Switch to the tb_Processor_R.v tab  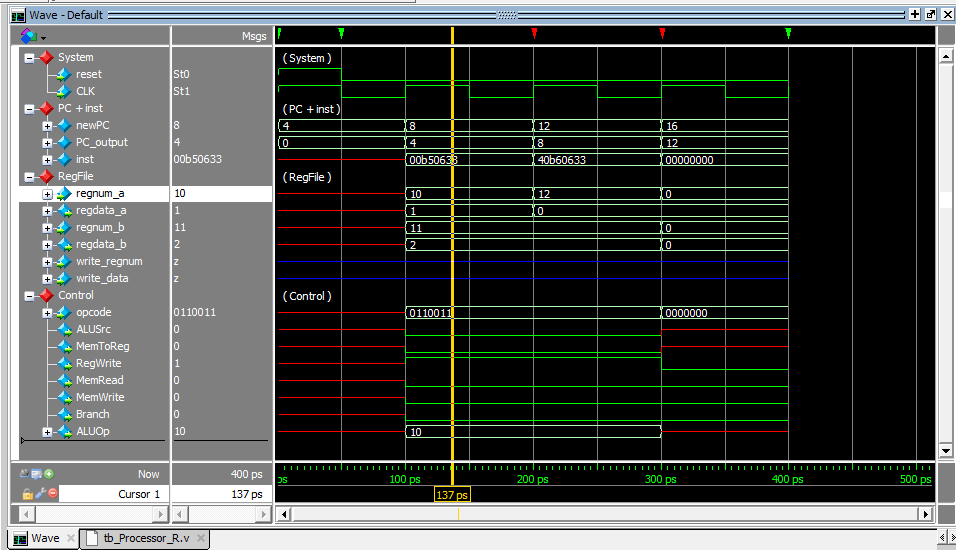pos(146,538)
